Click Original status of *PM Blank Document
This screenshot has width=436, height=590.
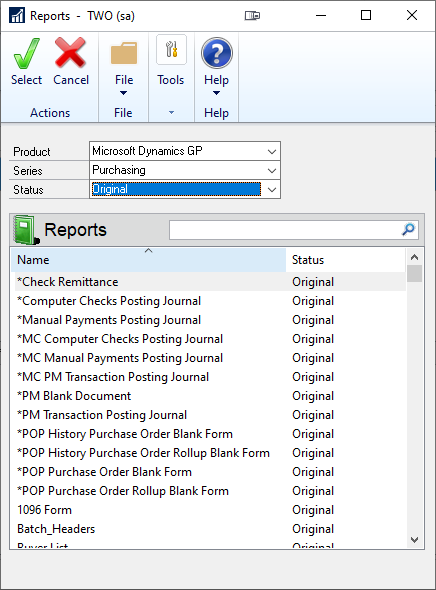(313, 396)
